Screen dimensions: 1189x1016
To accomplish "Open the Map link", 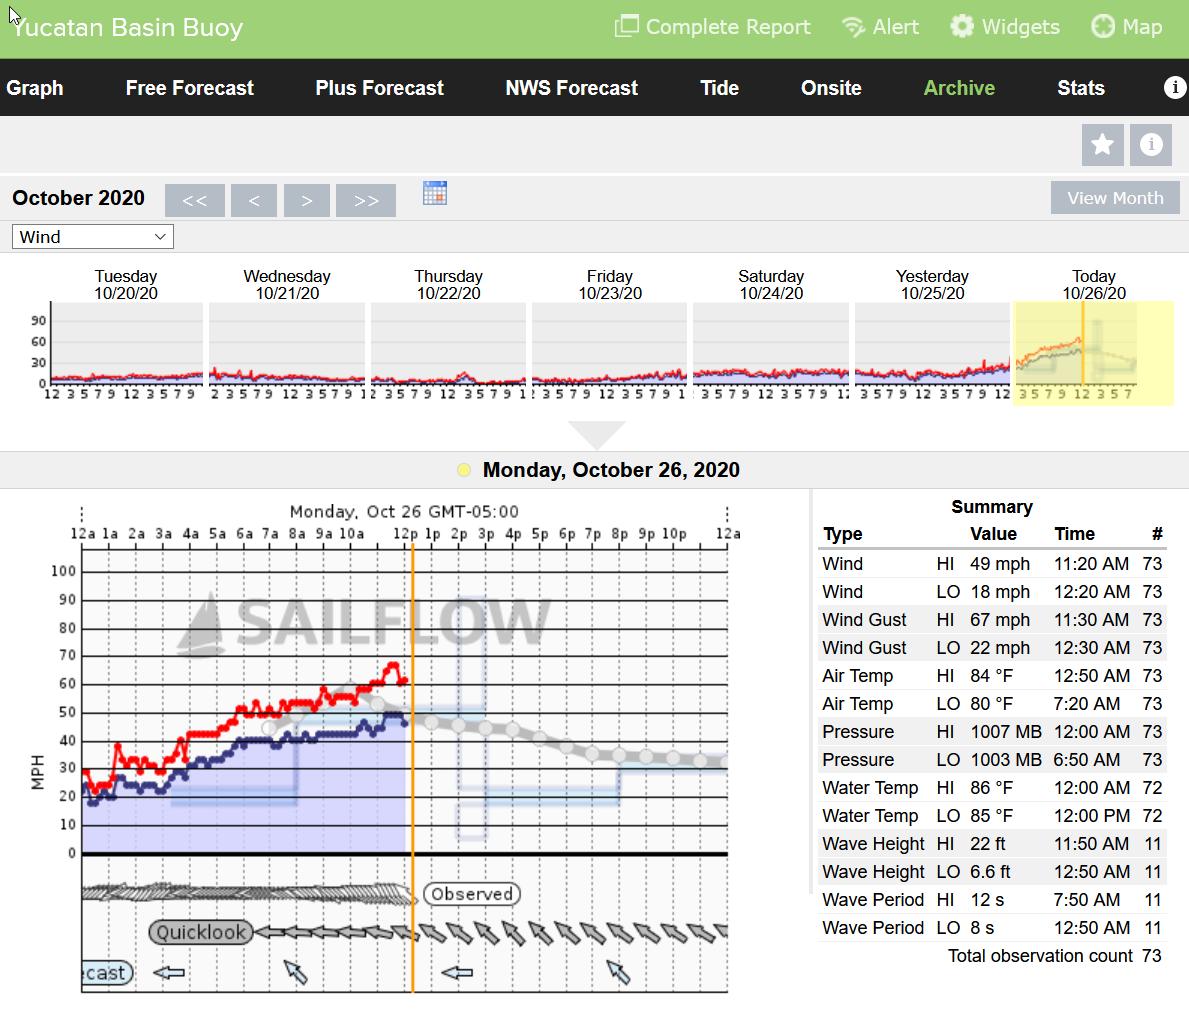I will pos(1126,27).
